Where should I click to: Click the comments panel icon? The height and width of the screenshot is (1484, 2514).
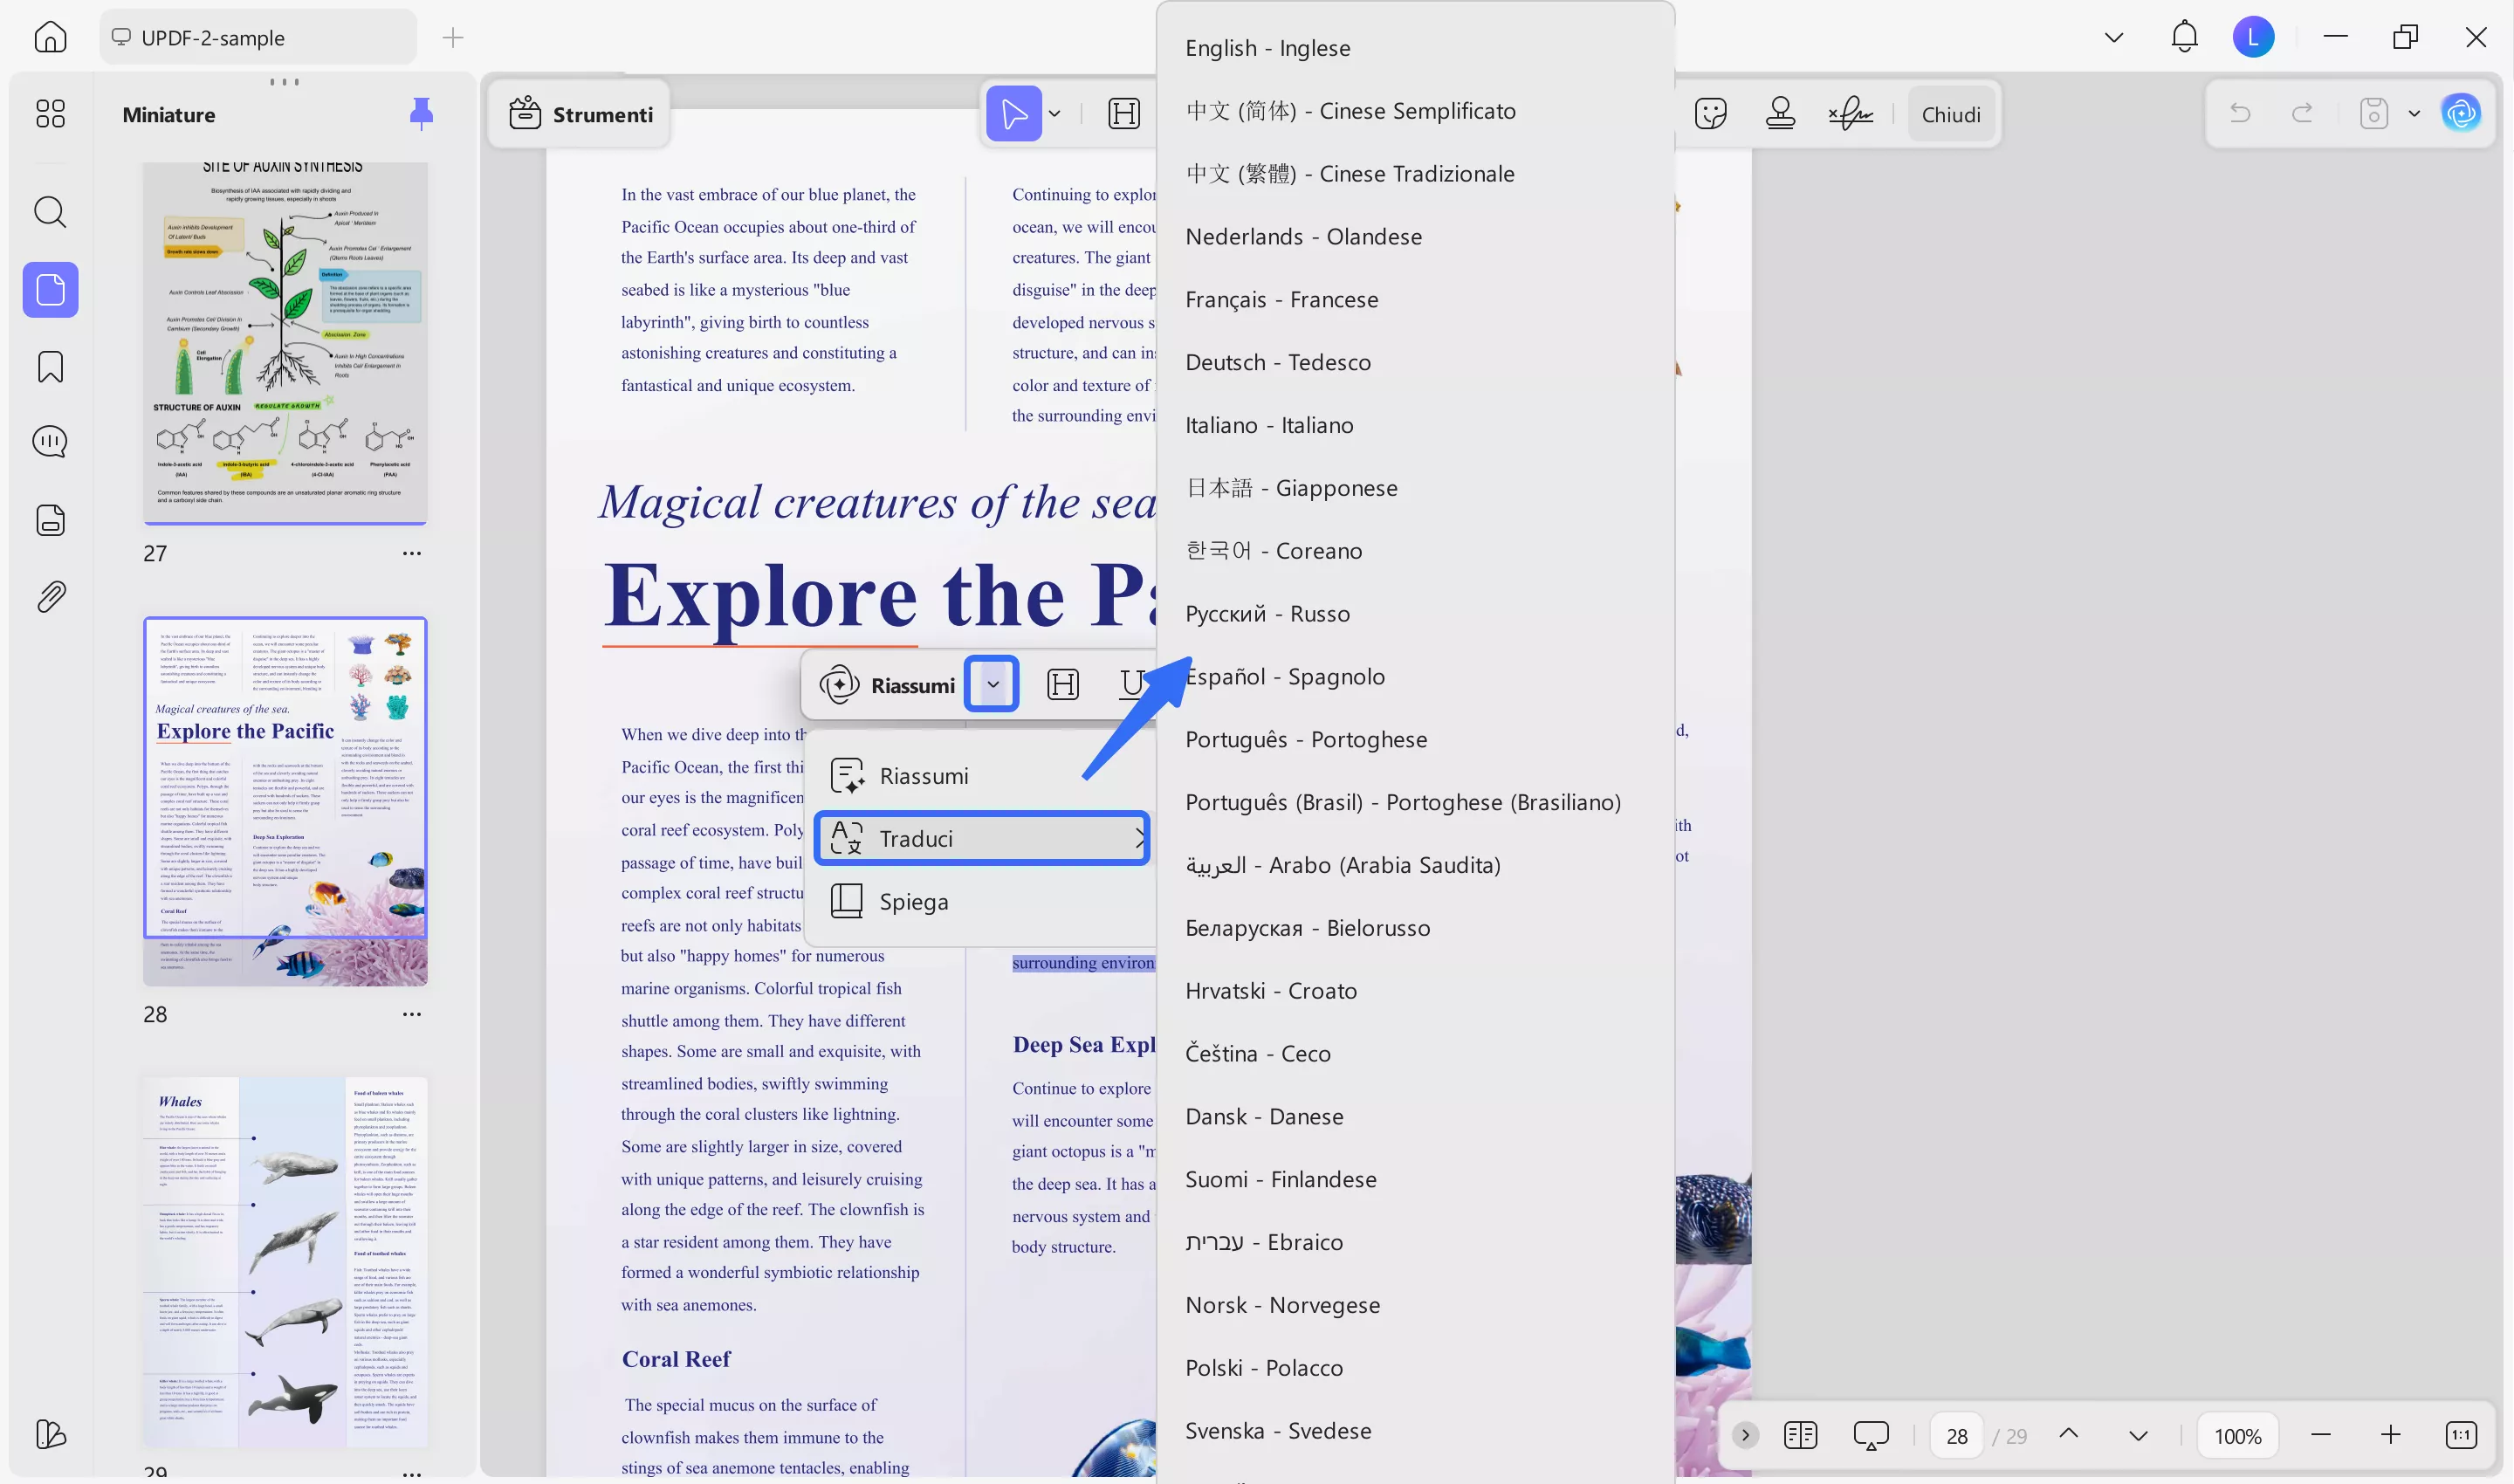coord(50,442)
